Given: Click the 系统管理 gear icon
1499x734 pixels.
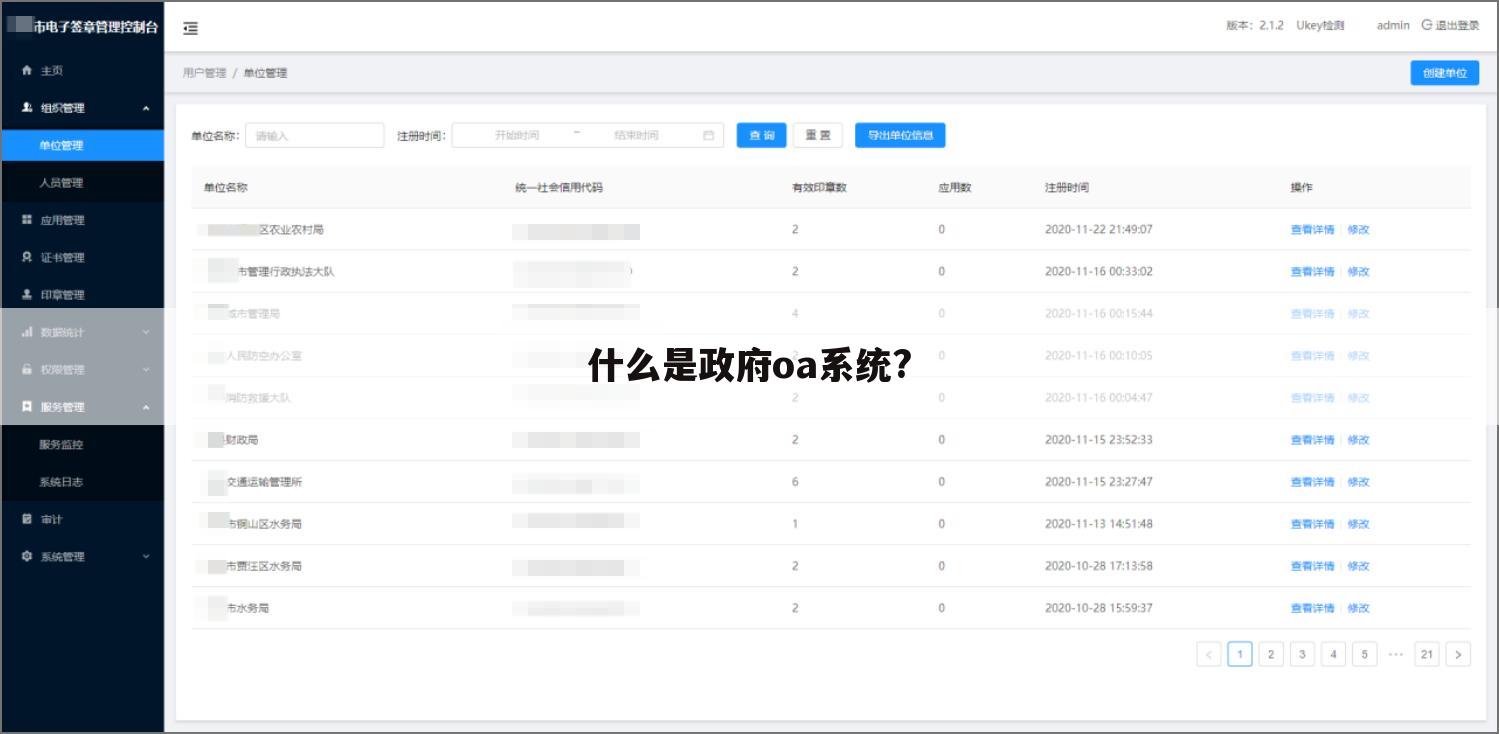Looking at the screenshot, I should click(x=27, y=556).
